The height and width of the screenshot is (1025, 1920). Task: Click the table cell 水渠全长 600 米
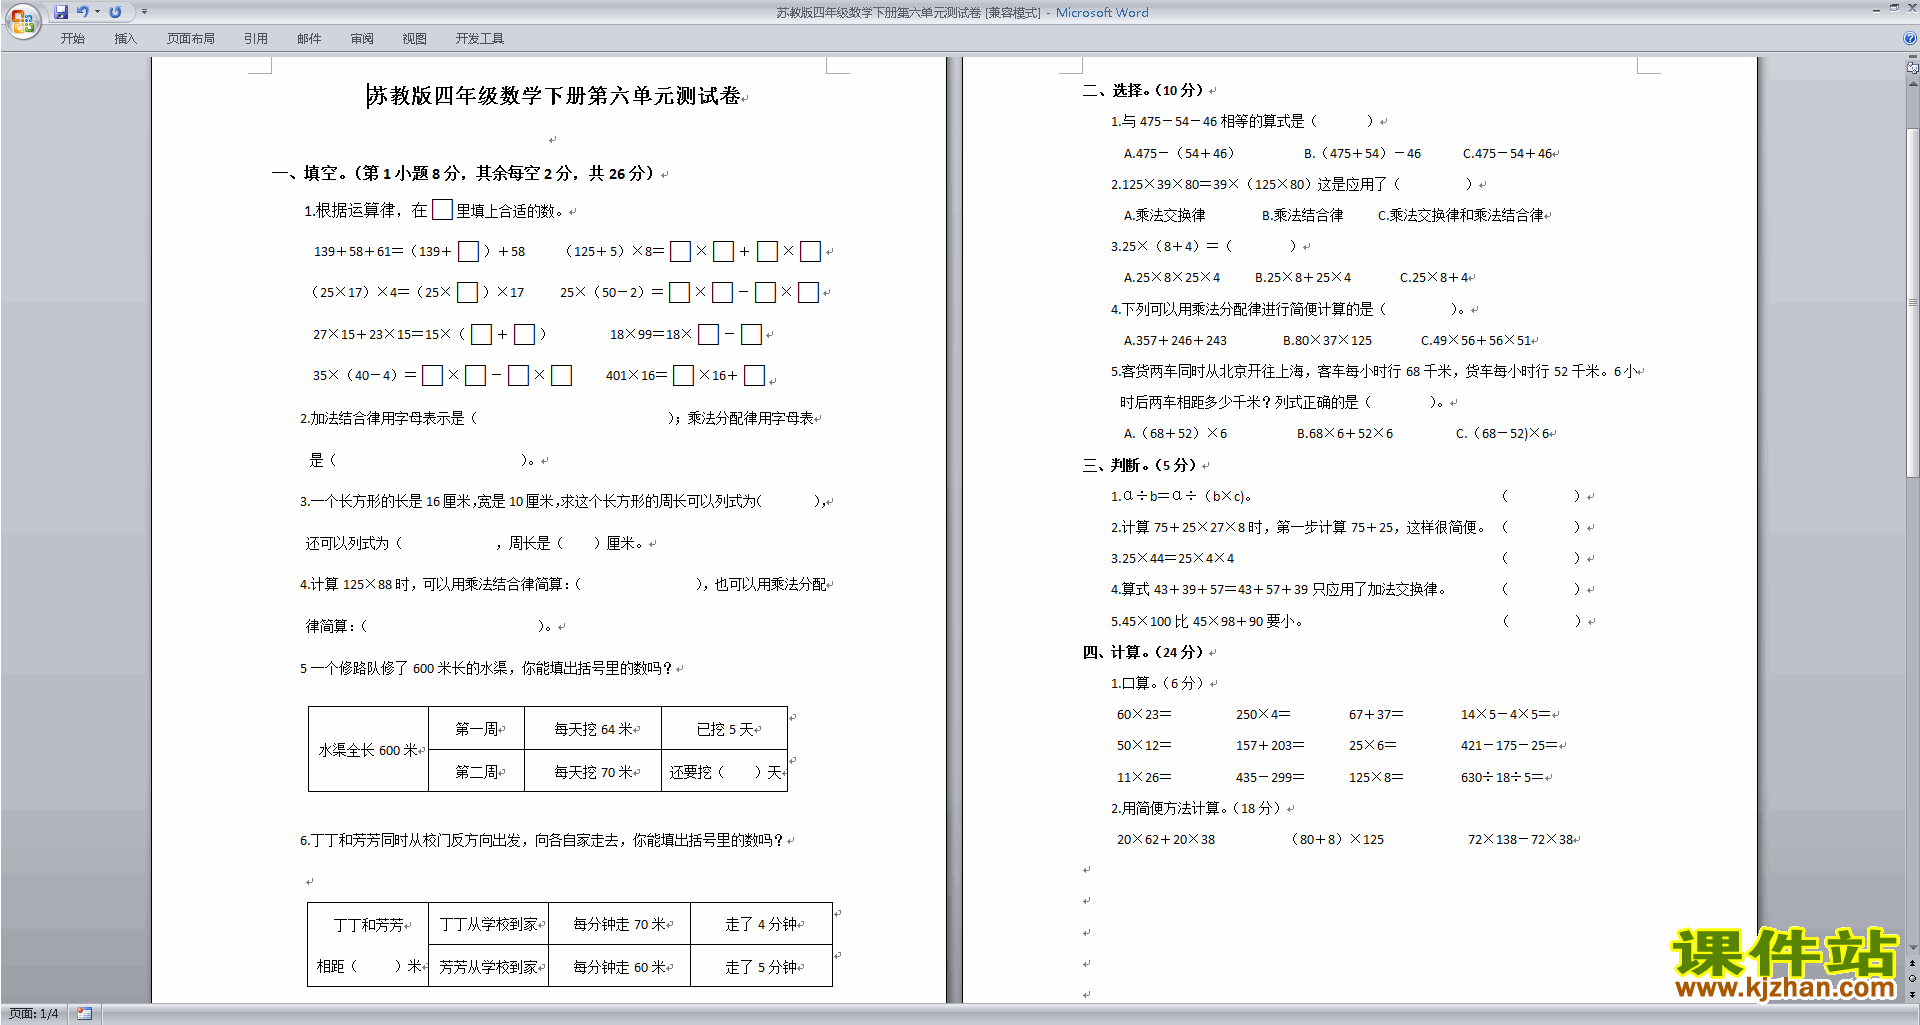tap(368, 750)
